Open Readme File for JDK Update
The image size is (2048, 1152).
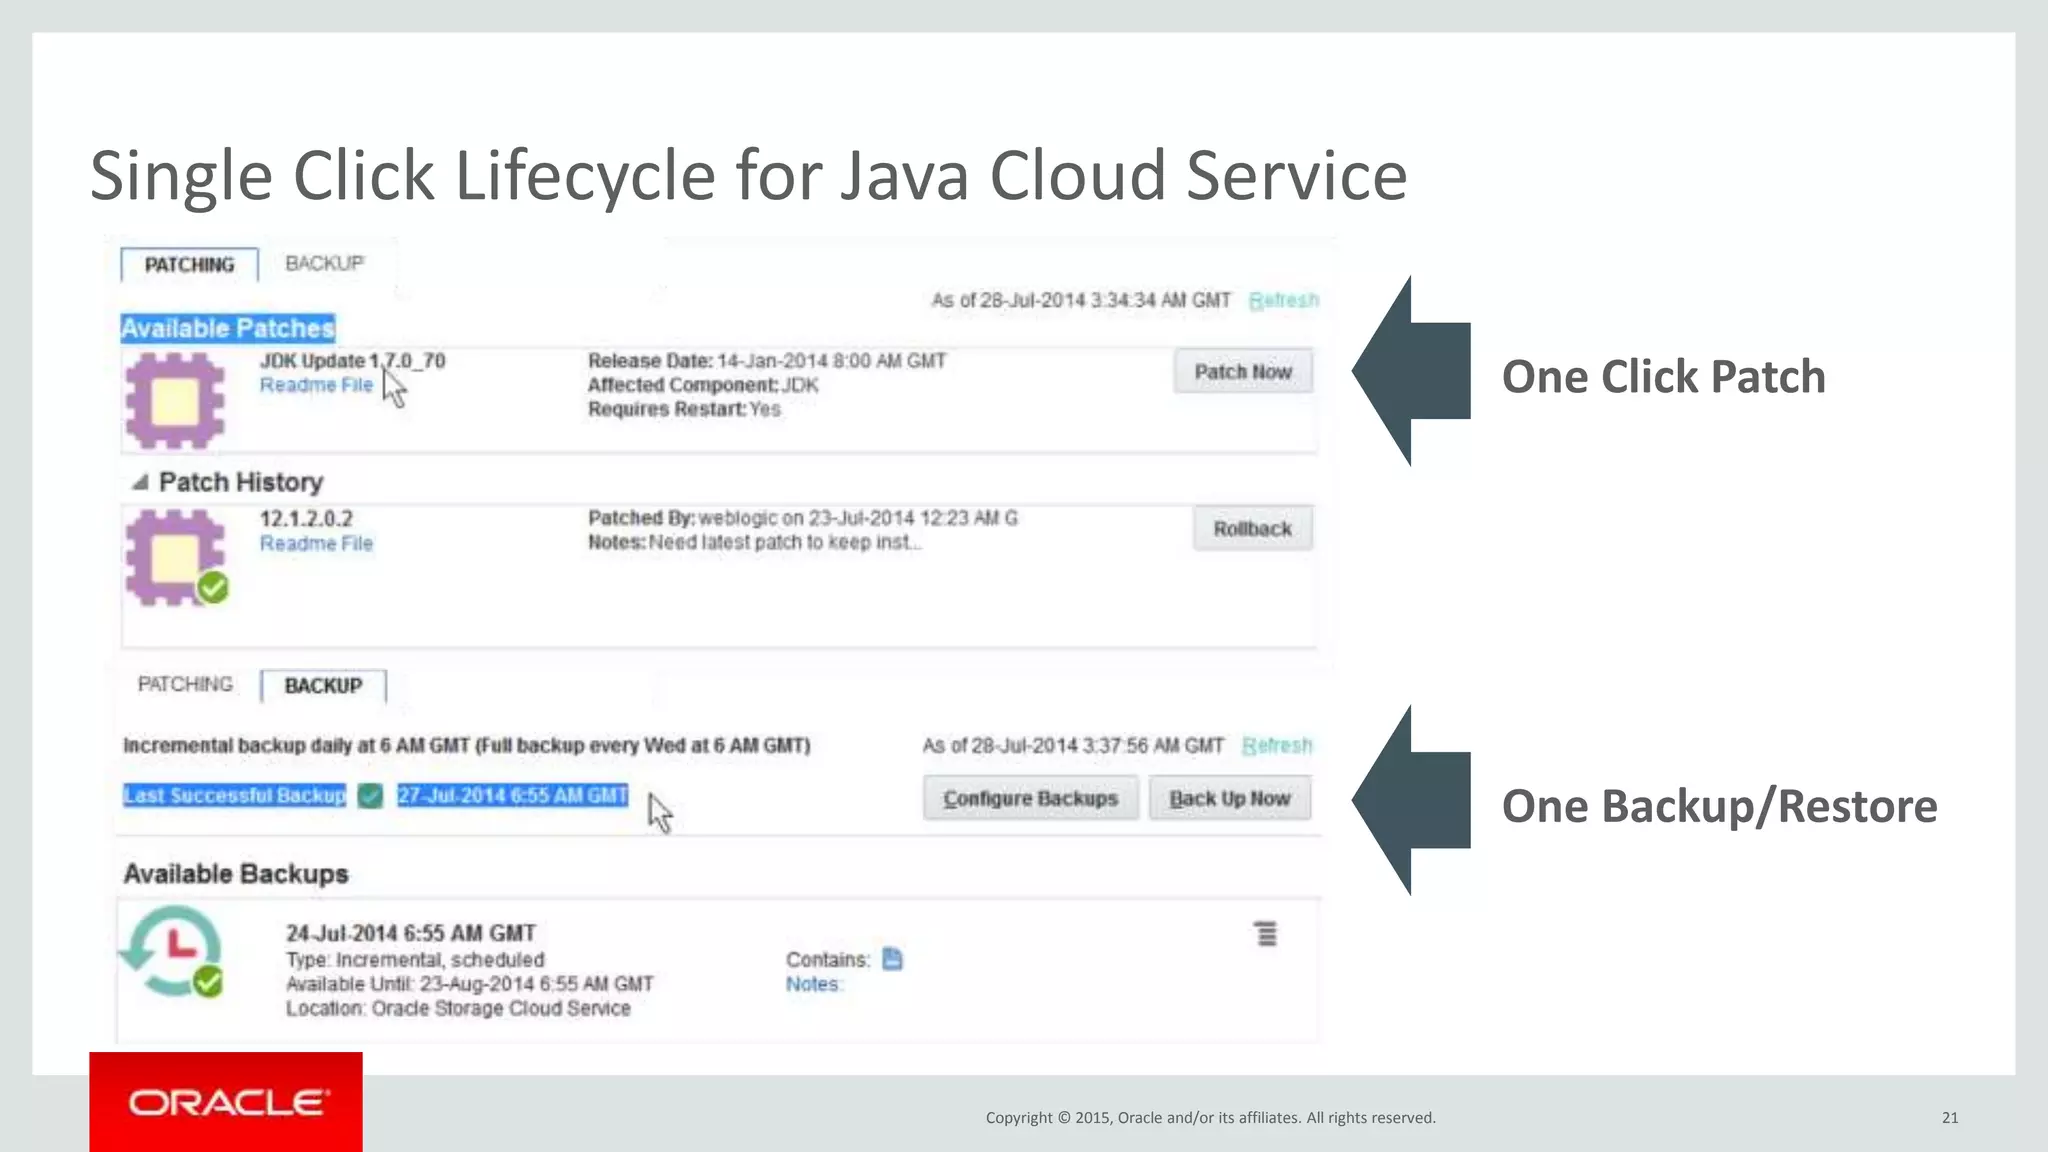(316, 385)
